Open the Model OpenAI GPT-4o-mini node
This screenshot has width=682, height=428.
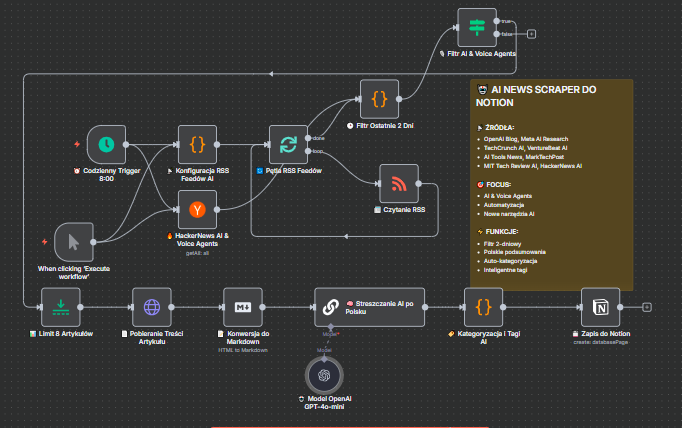324,375
